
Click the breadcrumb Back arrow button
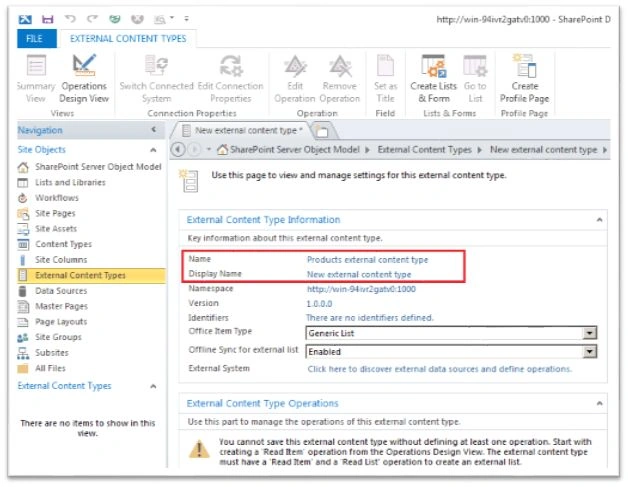[178, 150]
